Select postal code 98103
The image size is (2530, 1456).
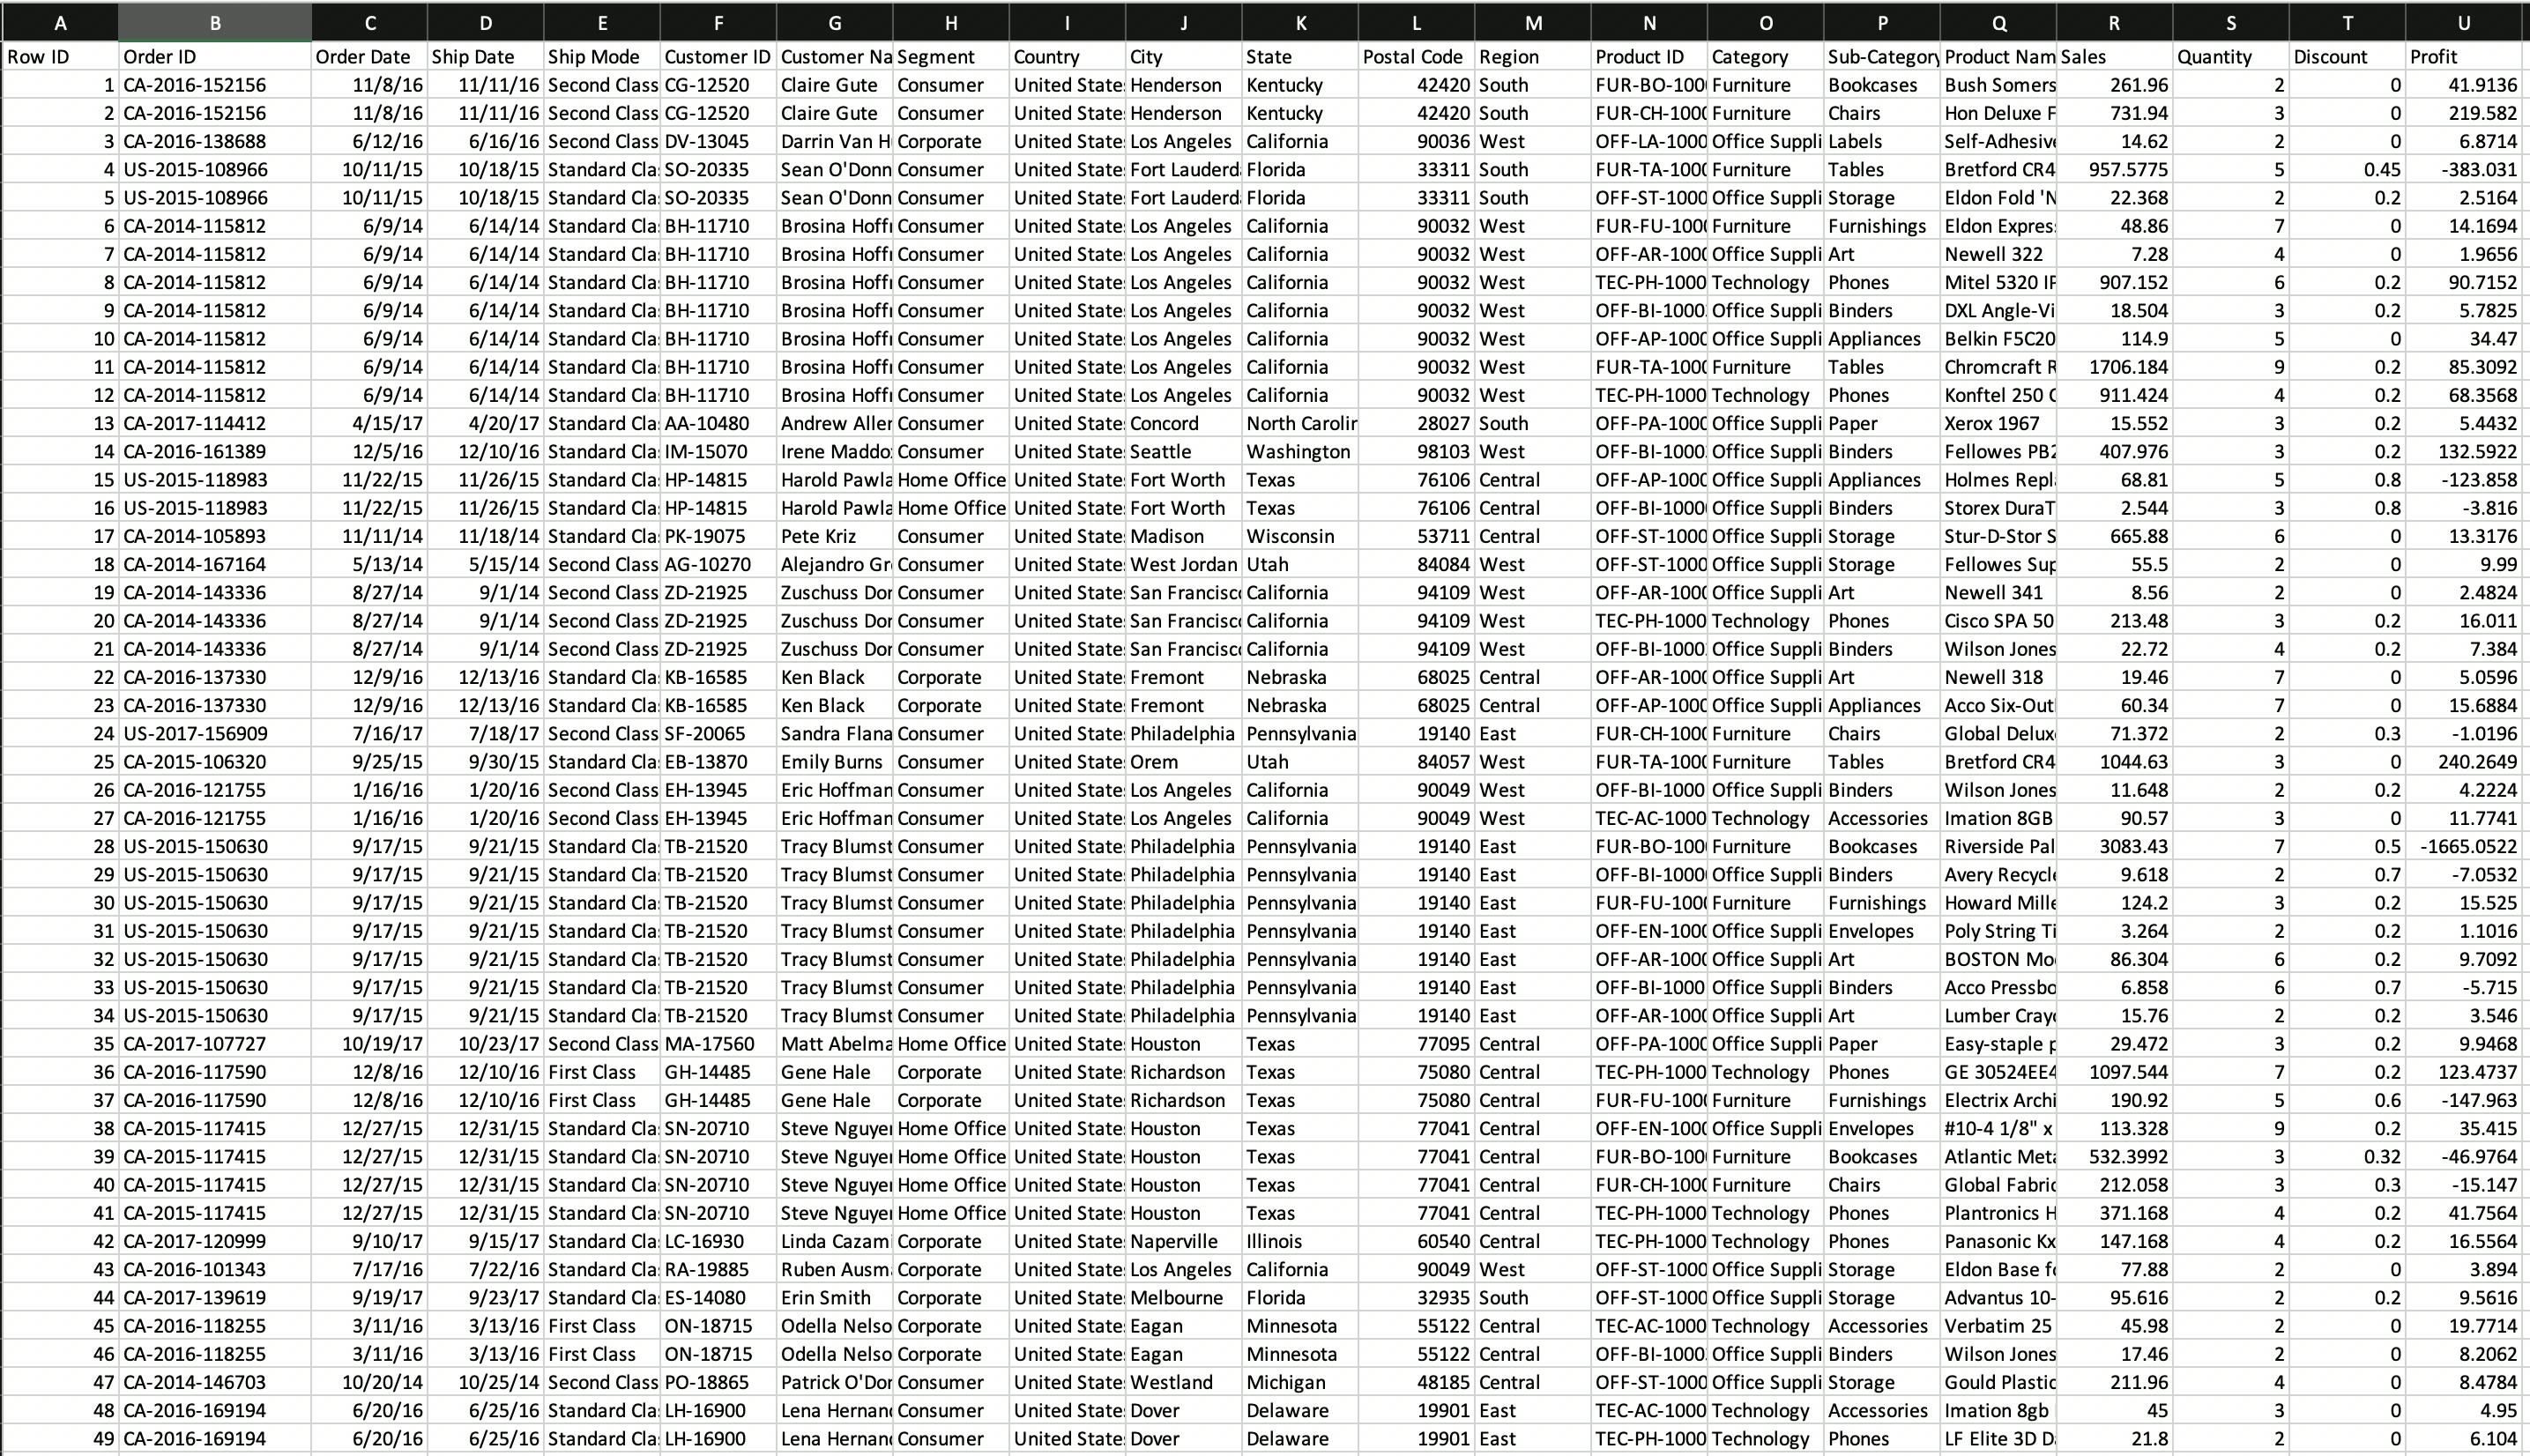click(1416, 452)
